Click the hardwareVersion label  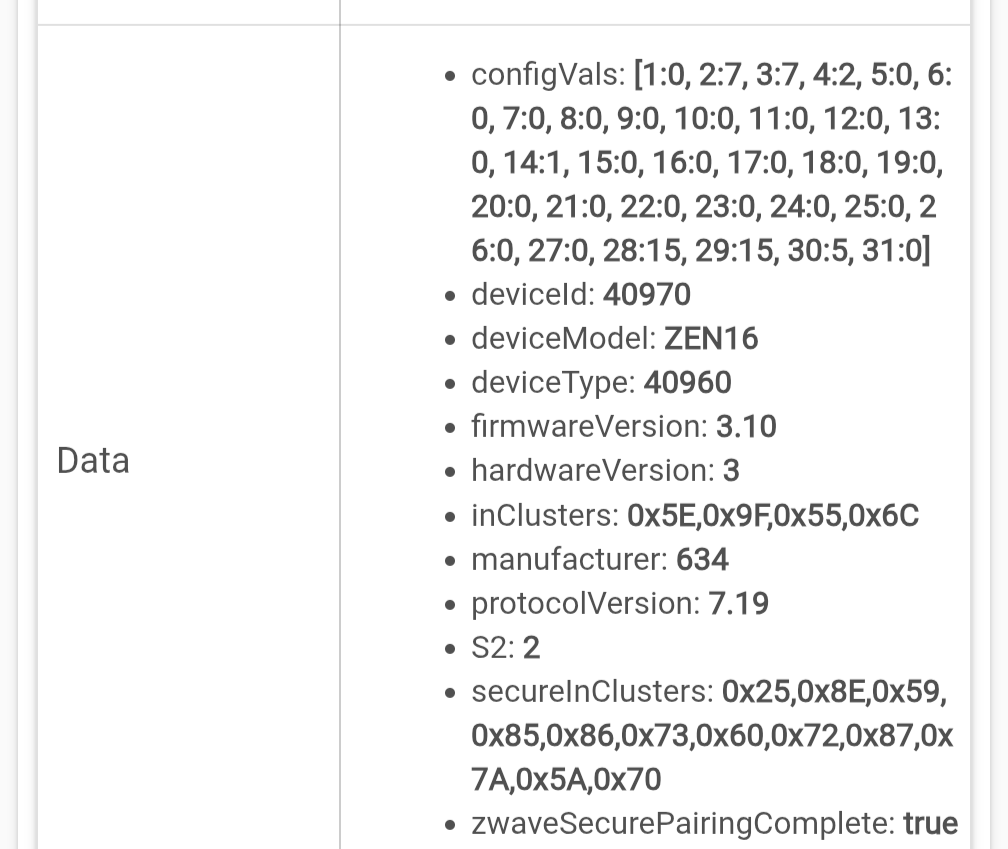pyautogui.click(x=592, y=471)
